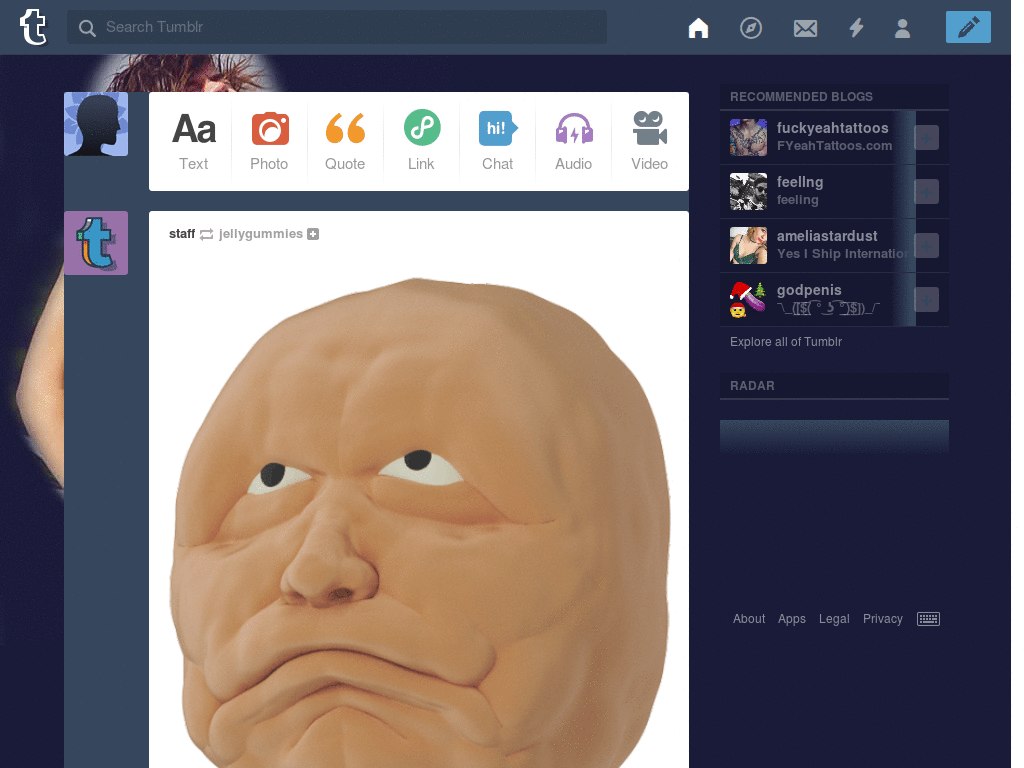
Task: Open the About footer link
Action: click(748, 618)
